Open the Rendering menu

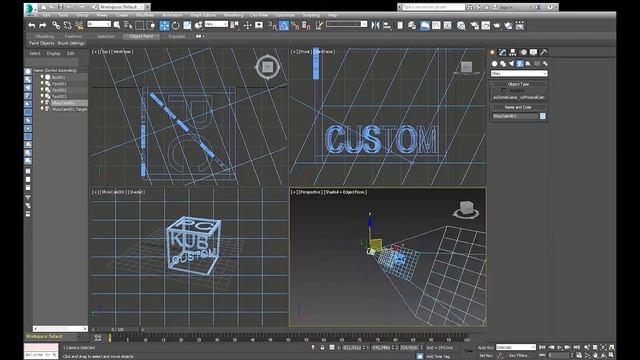233,15
